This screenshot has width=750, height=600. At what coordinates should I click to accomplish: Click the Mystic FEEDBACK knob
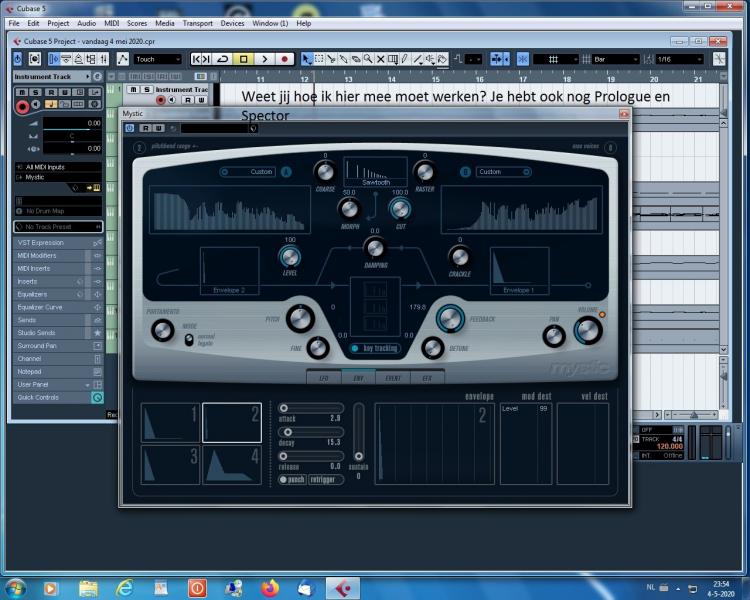[x=450, y=319]
